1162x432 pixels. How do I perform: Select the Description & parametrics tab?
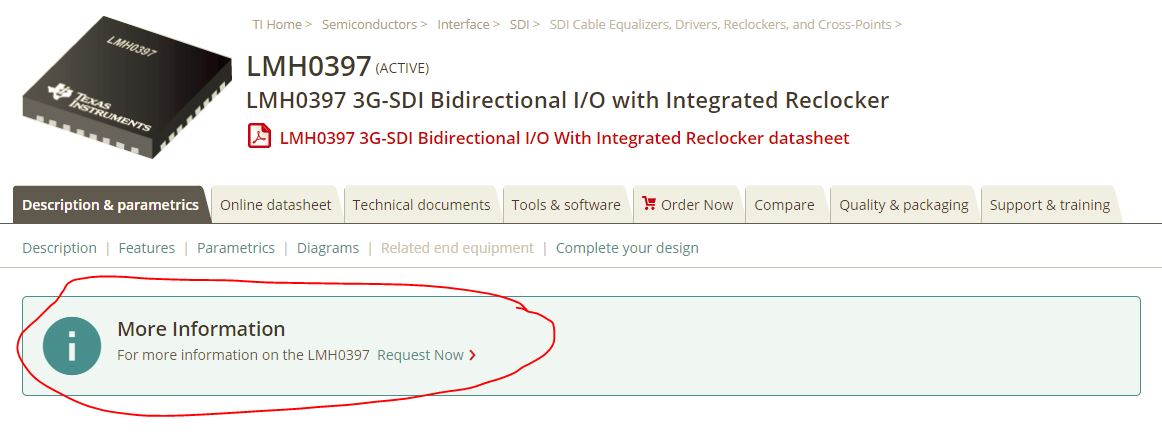tap(110, 205)
